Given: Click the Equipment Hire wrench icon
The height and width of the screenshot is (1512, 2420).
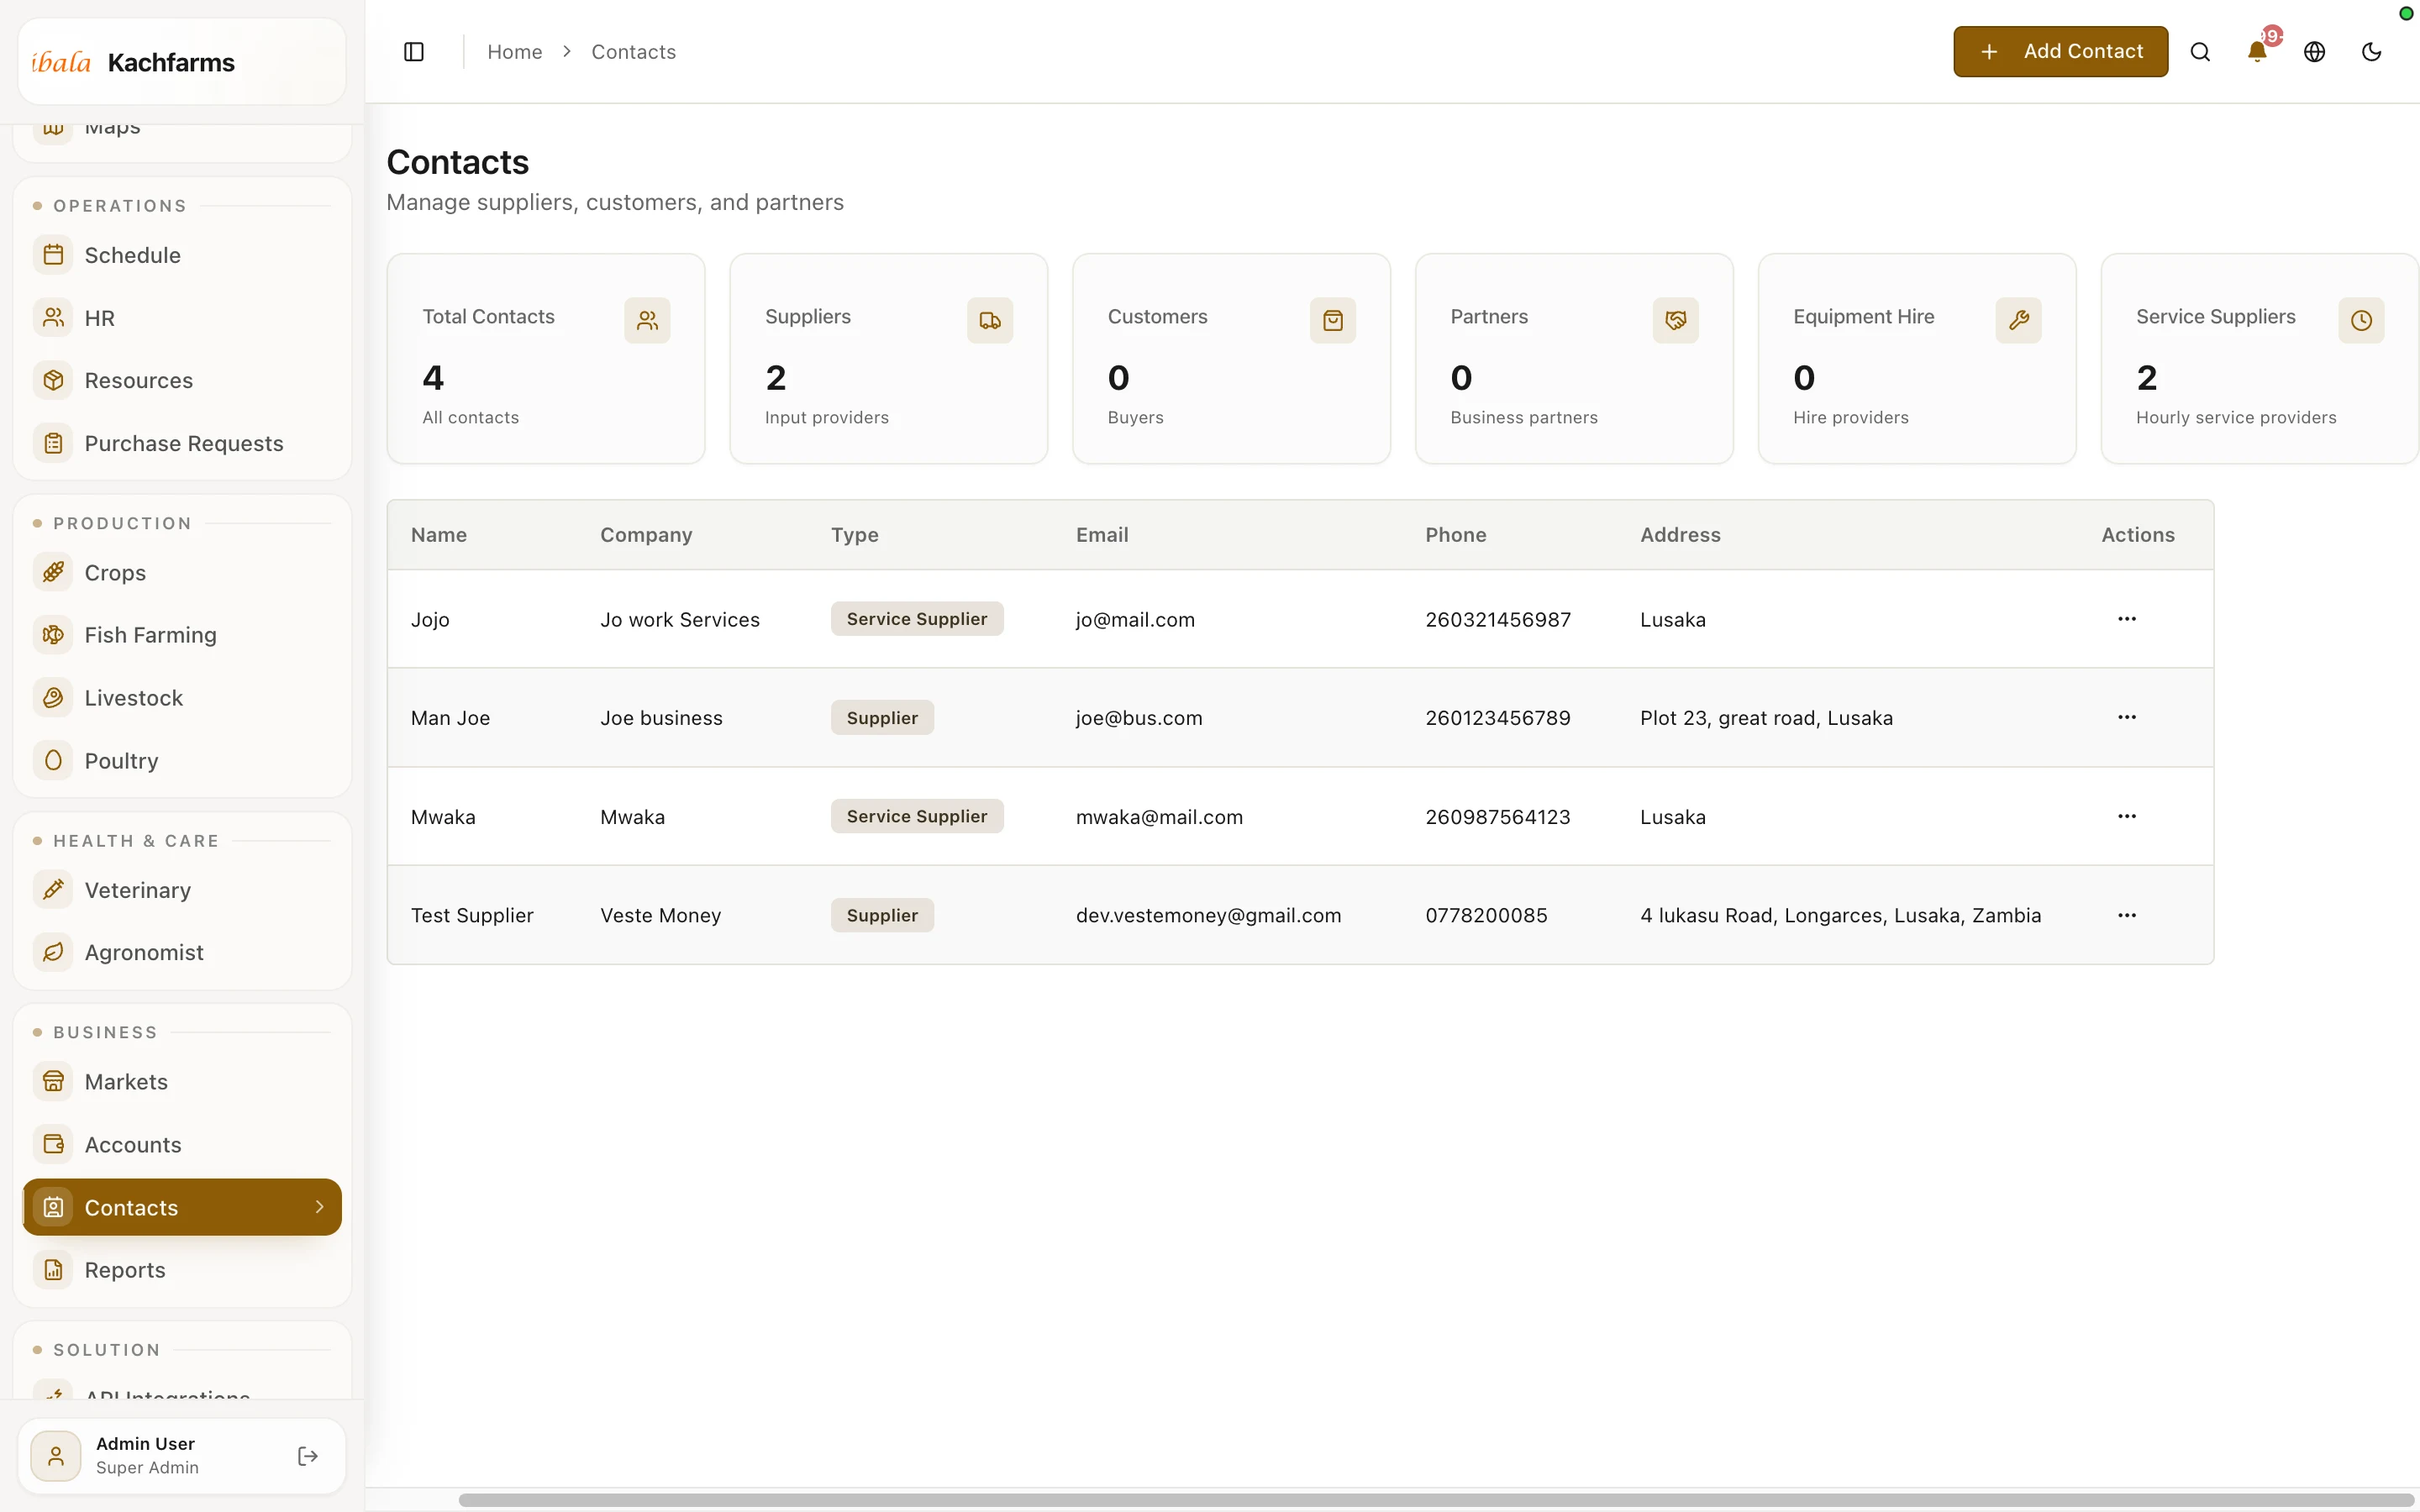Looking at the screenshot, I should (x=2019, y=320).
